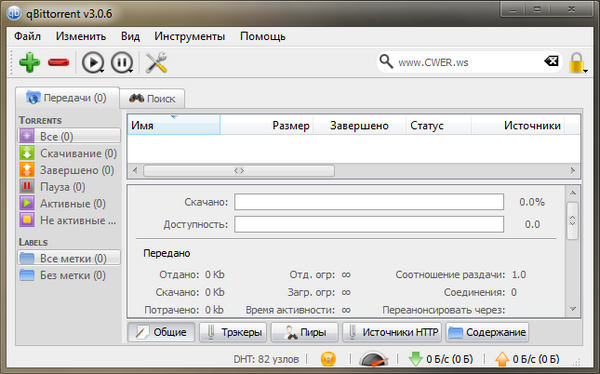The image size is (600, 374).
Task: Click the upload speed 0 Б/с indicator
Action: point(527,359)
